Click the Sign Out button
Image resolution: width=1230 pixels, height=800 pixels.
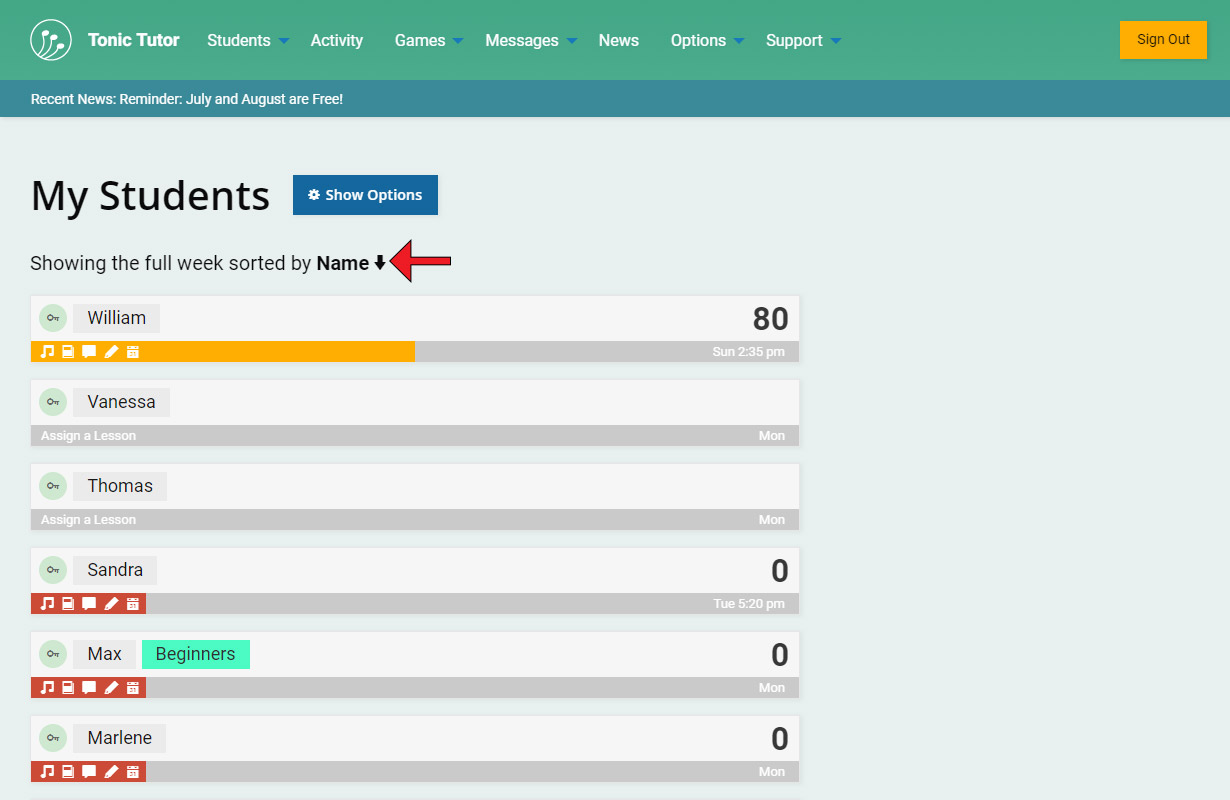(x=1163, y=40)
